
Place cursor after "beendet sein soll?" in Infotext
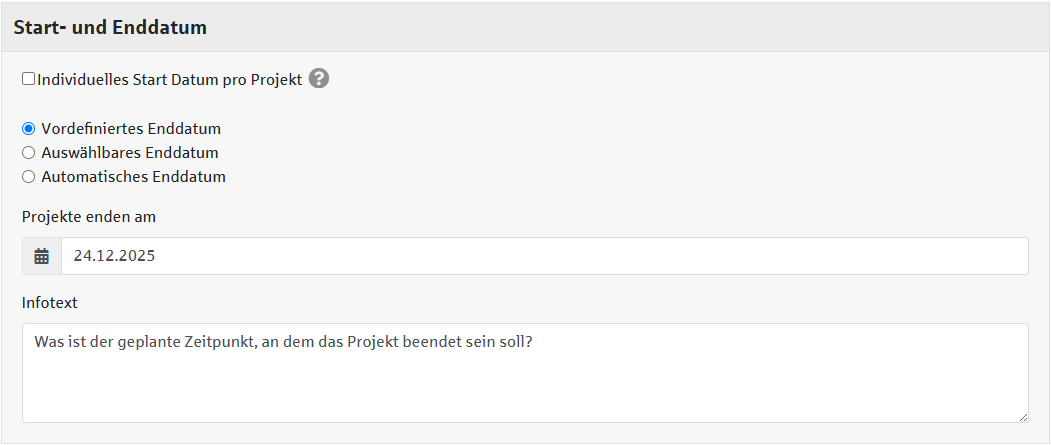(x=533, y=342)
